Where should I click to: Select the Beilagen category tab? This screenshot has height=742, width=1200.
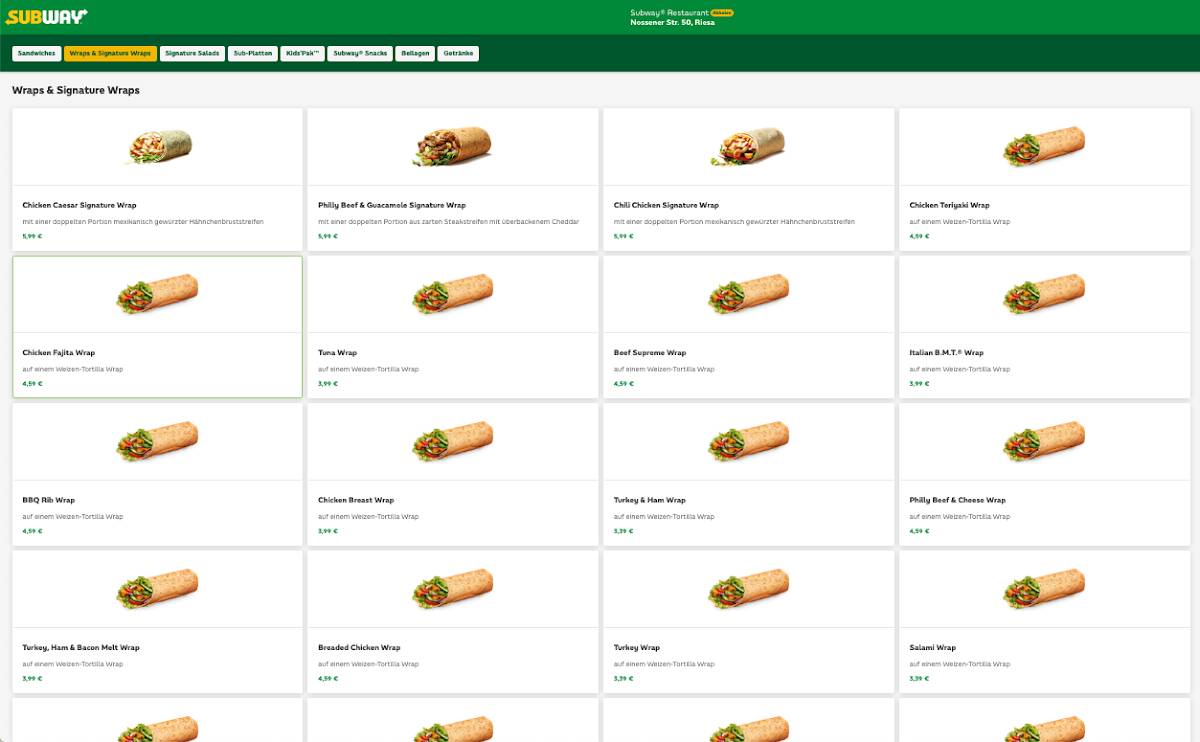pos(415,53)
